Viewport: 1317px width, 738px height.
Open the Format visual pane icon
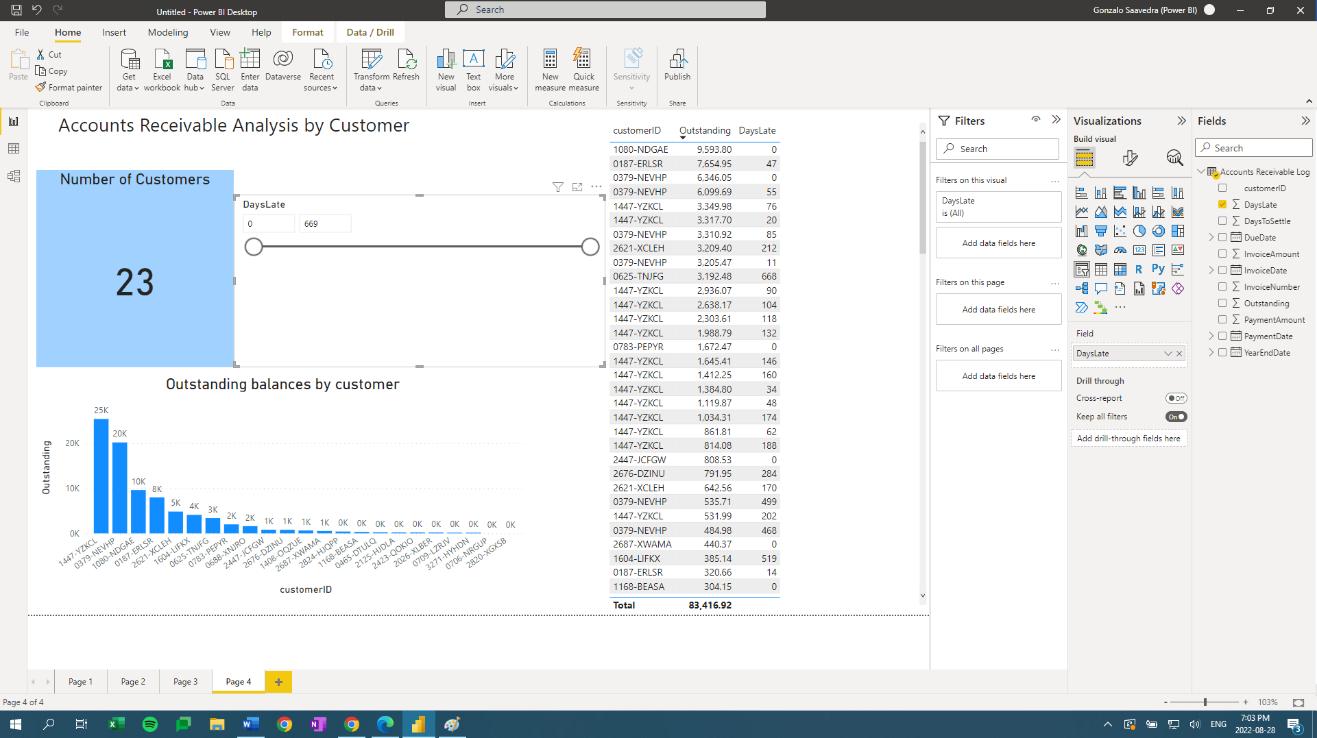tap(1130, 158)
